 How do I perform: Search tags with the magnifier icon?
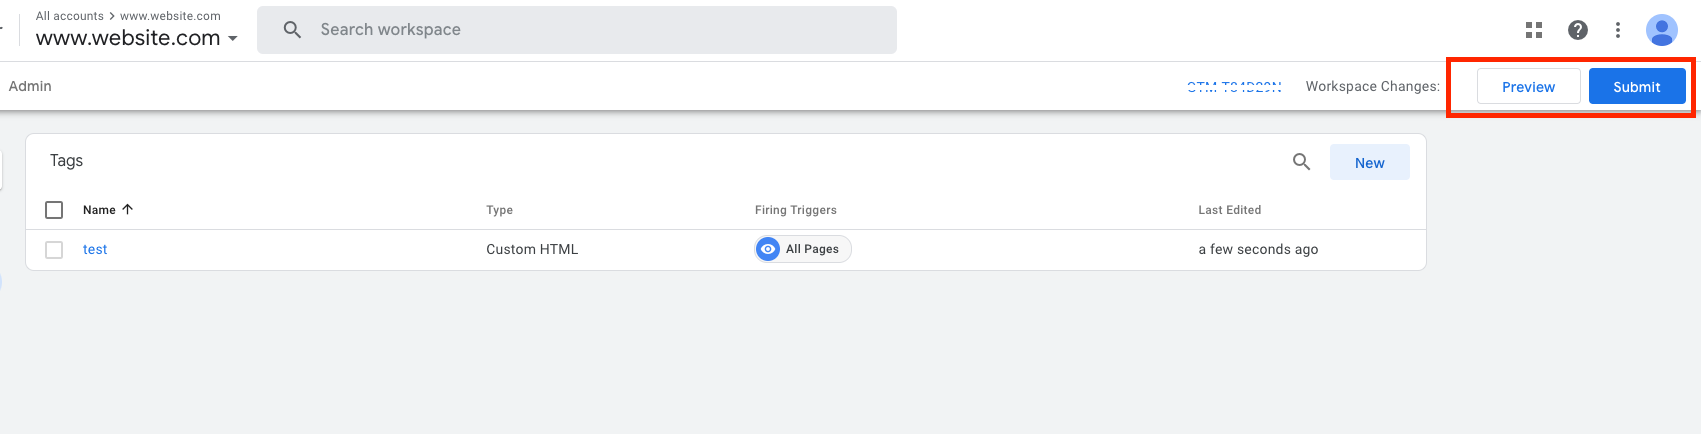[1301, 162]
